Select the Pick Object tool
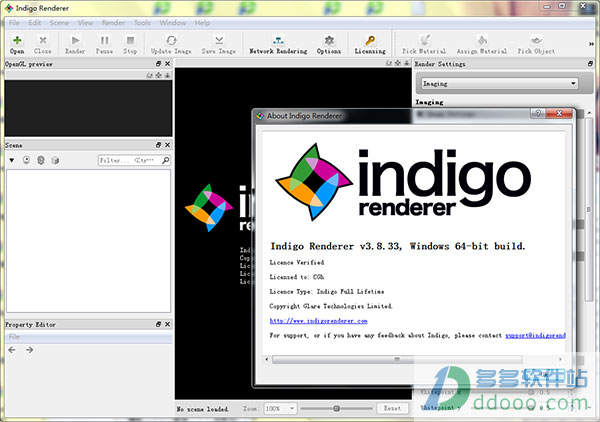 click(x=536, y=44)
